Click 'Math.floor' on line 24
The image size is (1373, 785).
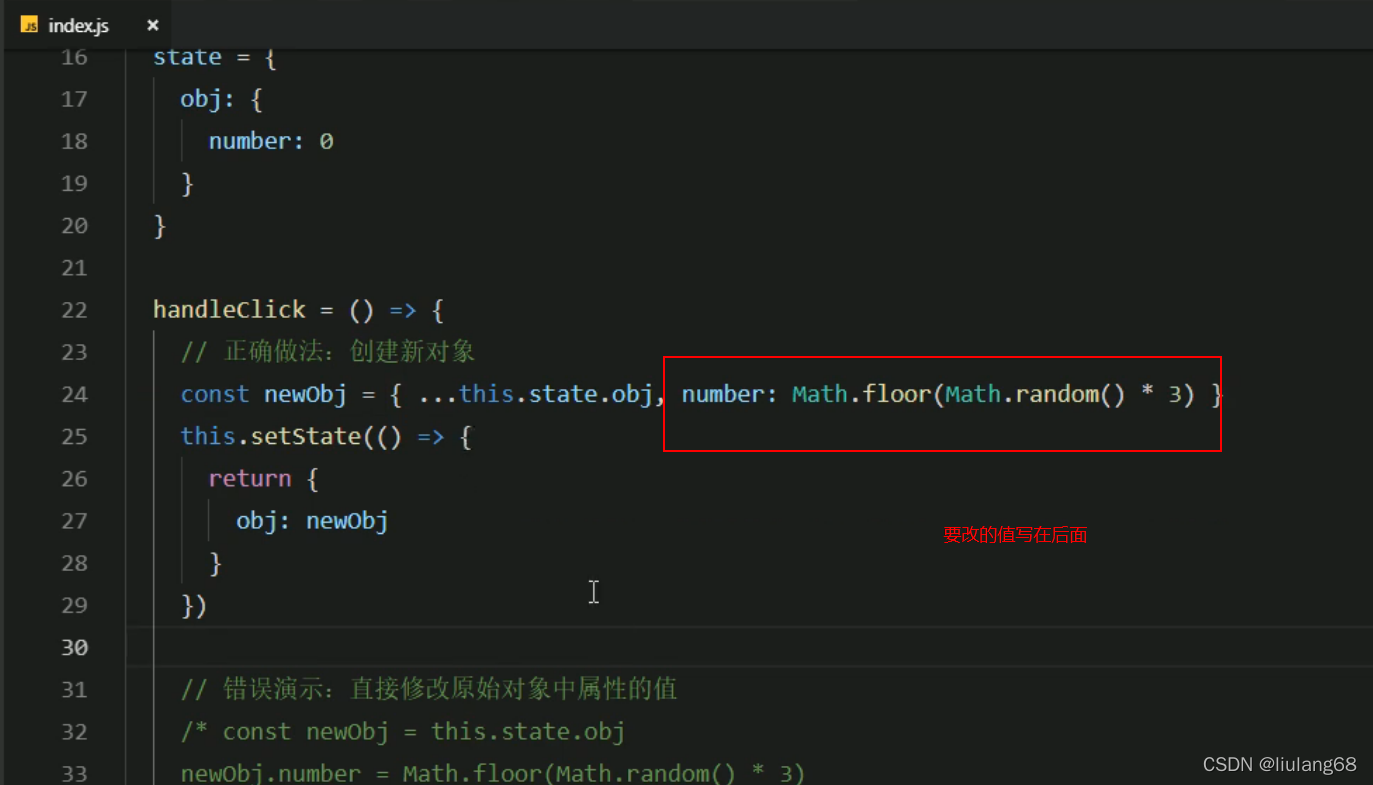[862, 394]
